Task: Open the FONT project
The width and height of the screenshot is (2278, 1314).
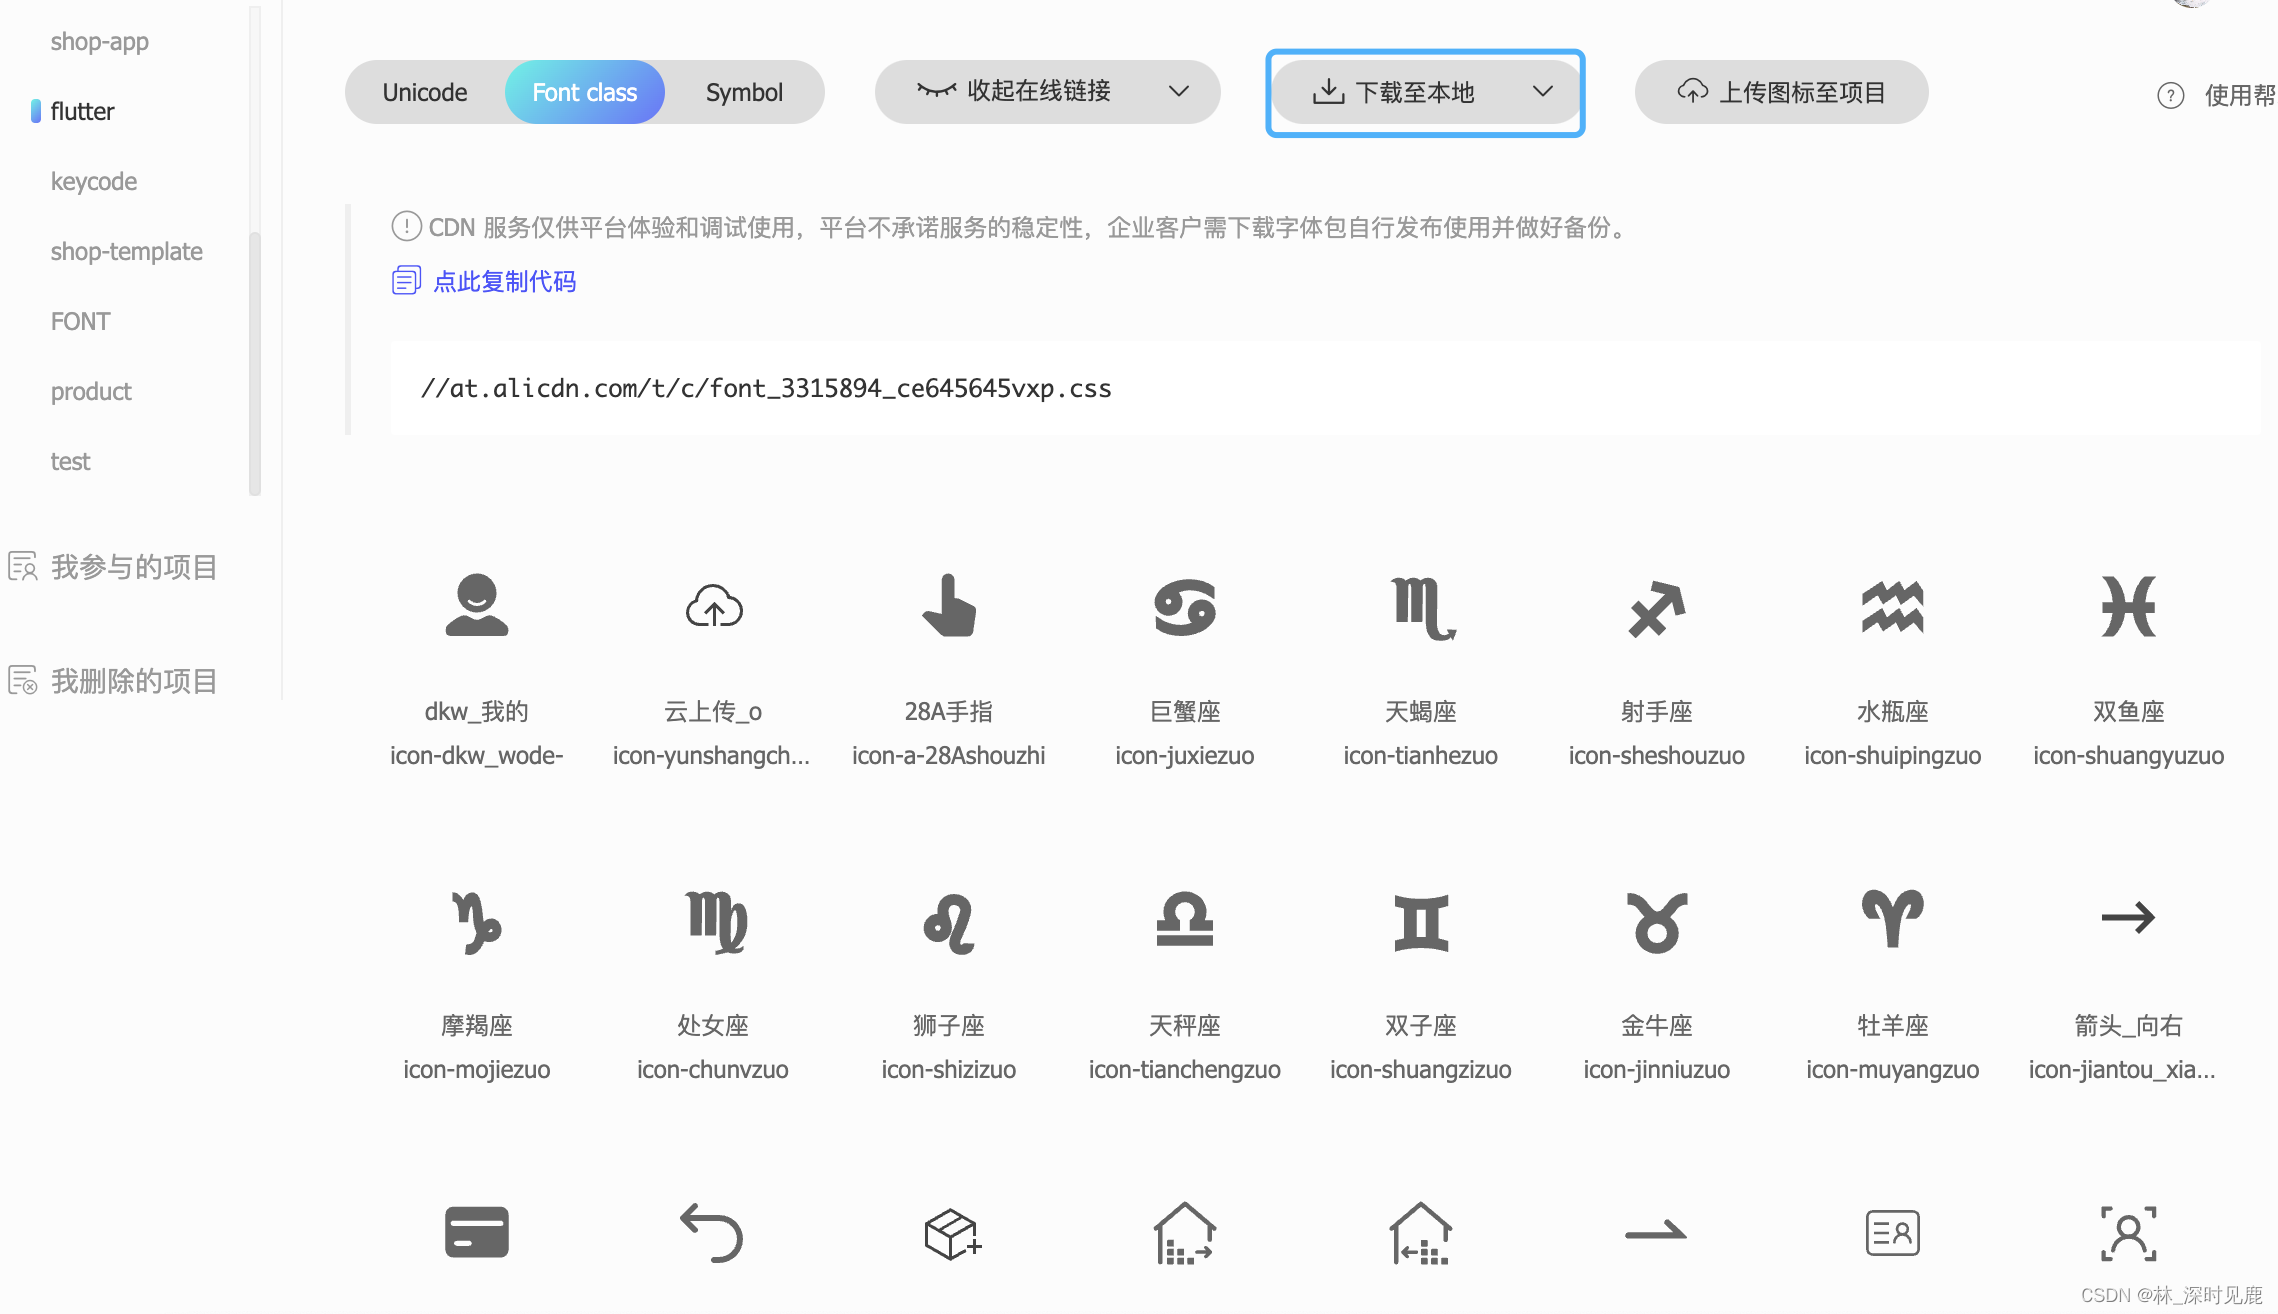Action: [x=81, y=321]
